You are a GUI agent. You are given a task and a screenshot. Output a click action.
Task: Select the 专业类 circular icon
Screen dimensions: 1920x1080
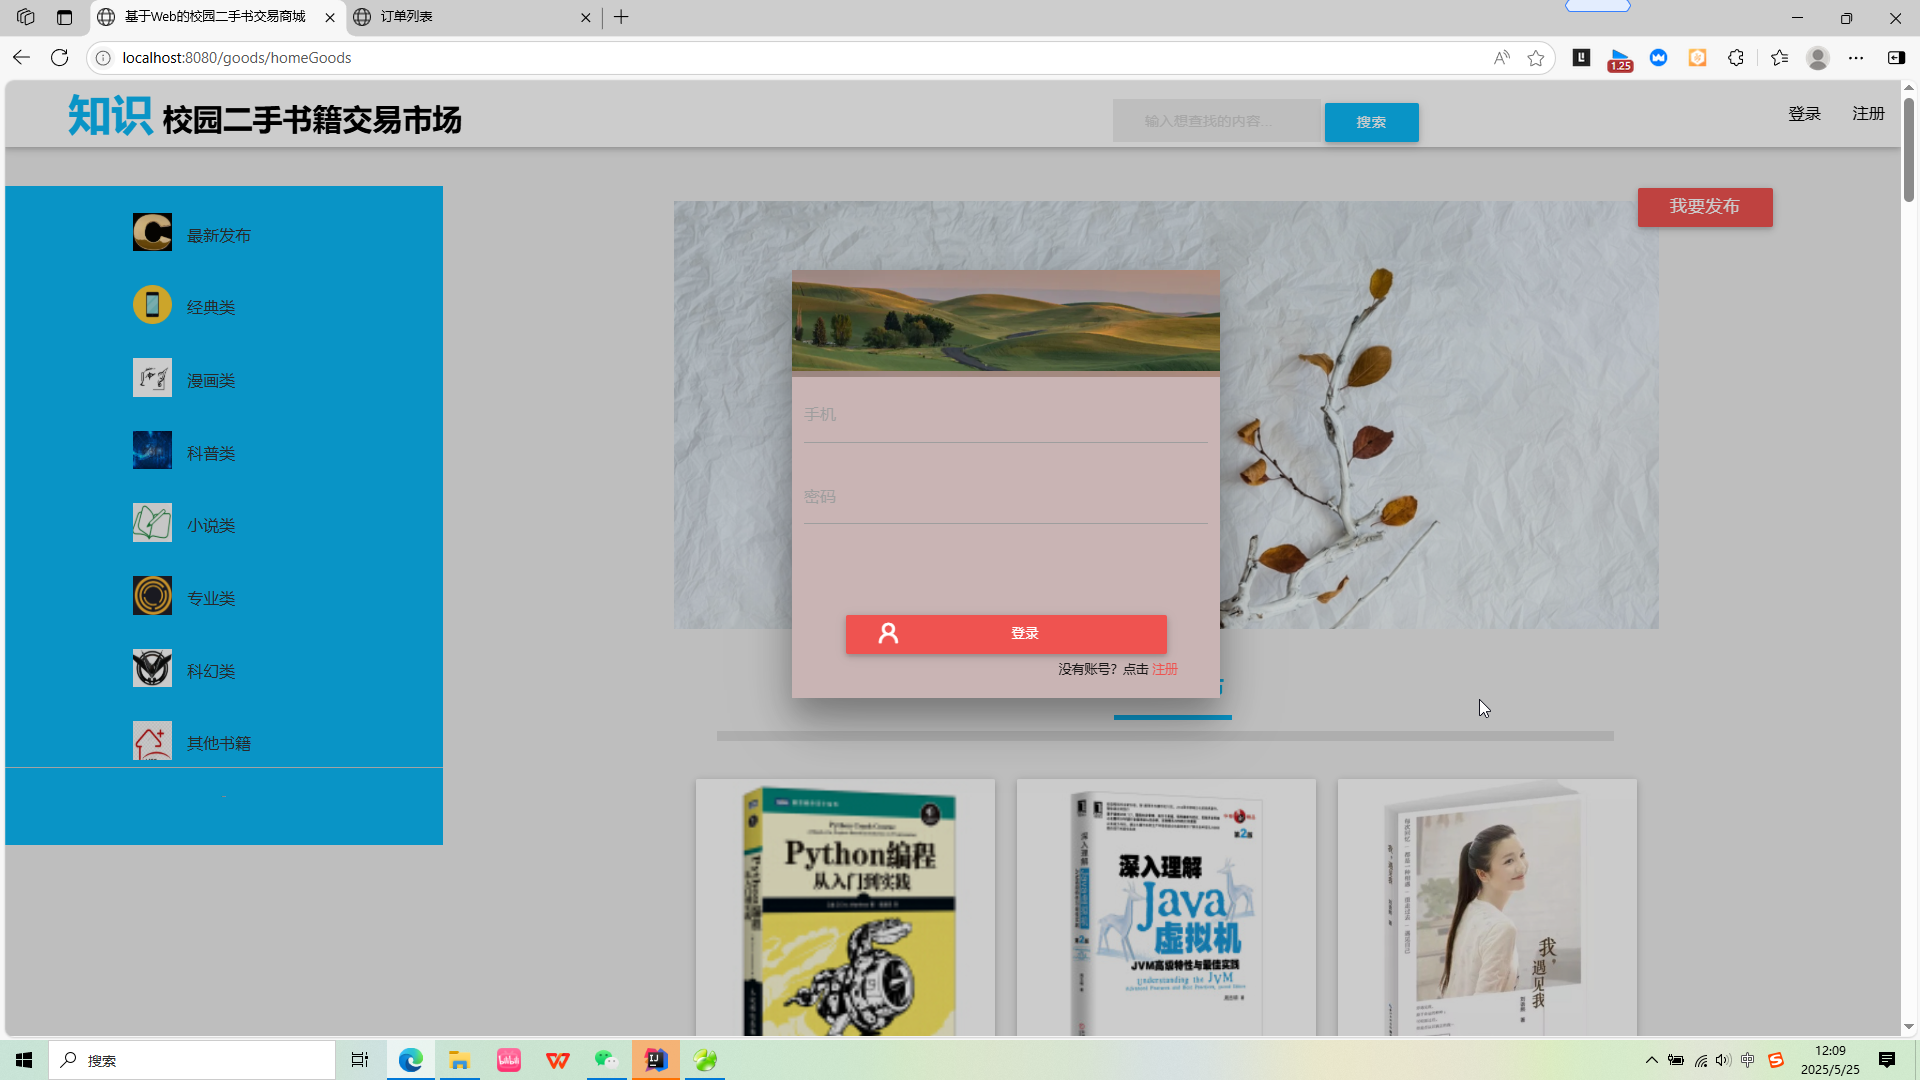[152, 596]
